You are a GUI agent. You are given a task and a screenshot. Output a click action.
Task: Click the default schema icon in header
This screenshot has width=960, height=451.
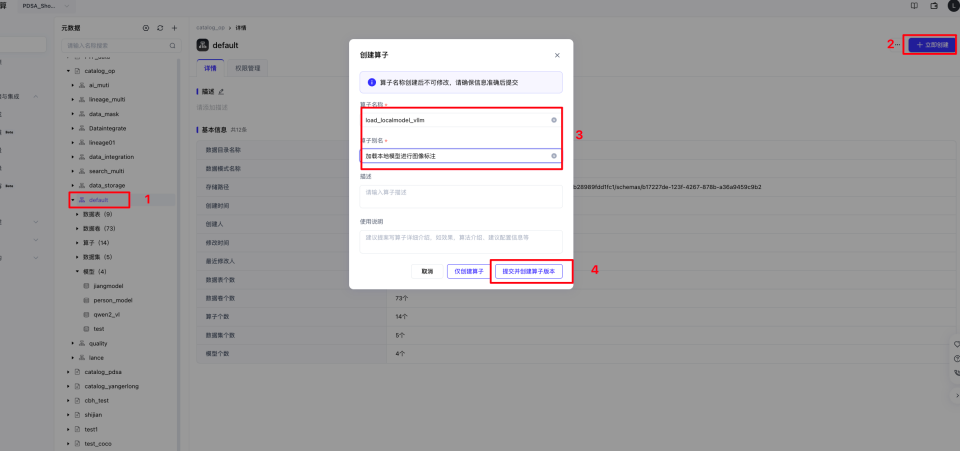pyautogui.click(x=202, y=45)
